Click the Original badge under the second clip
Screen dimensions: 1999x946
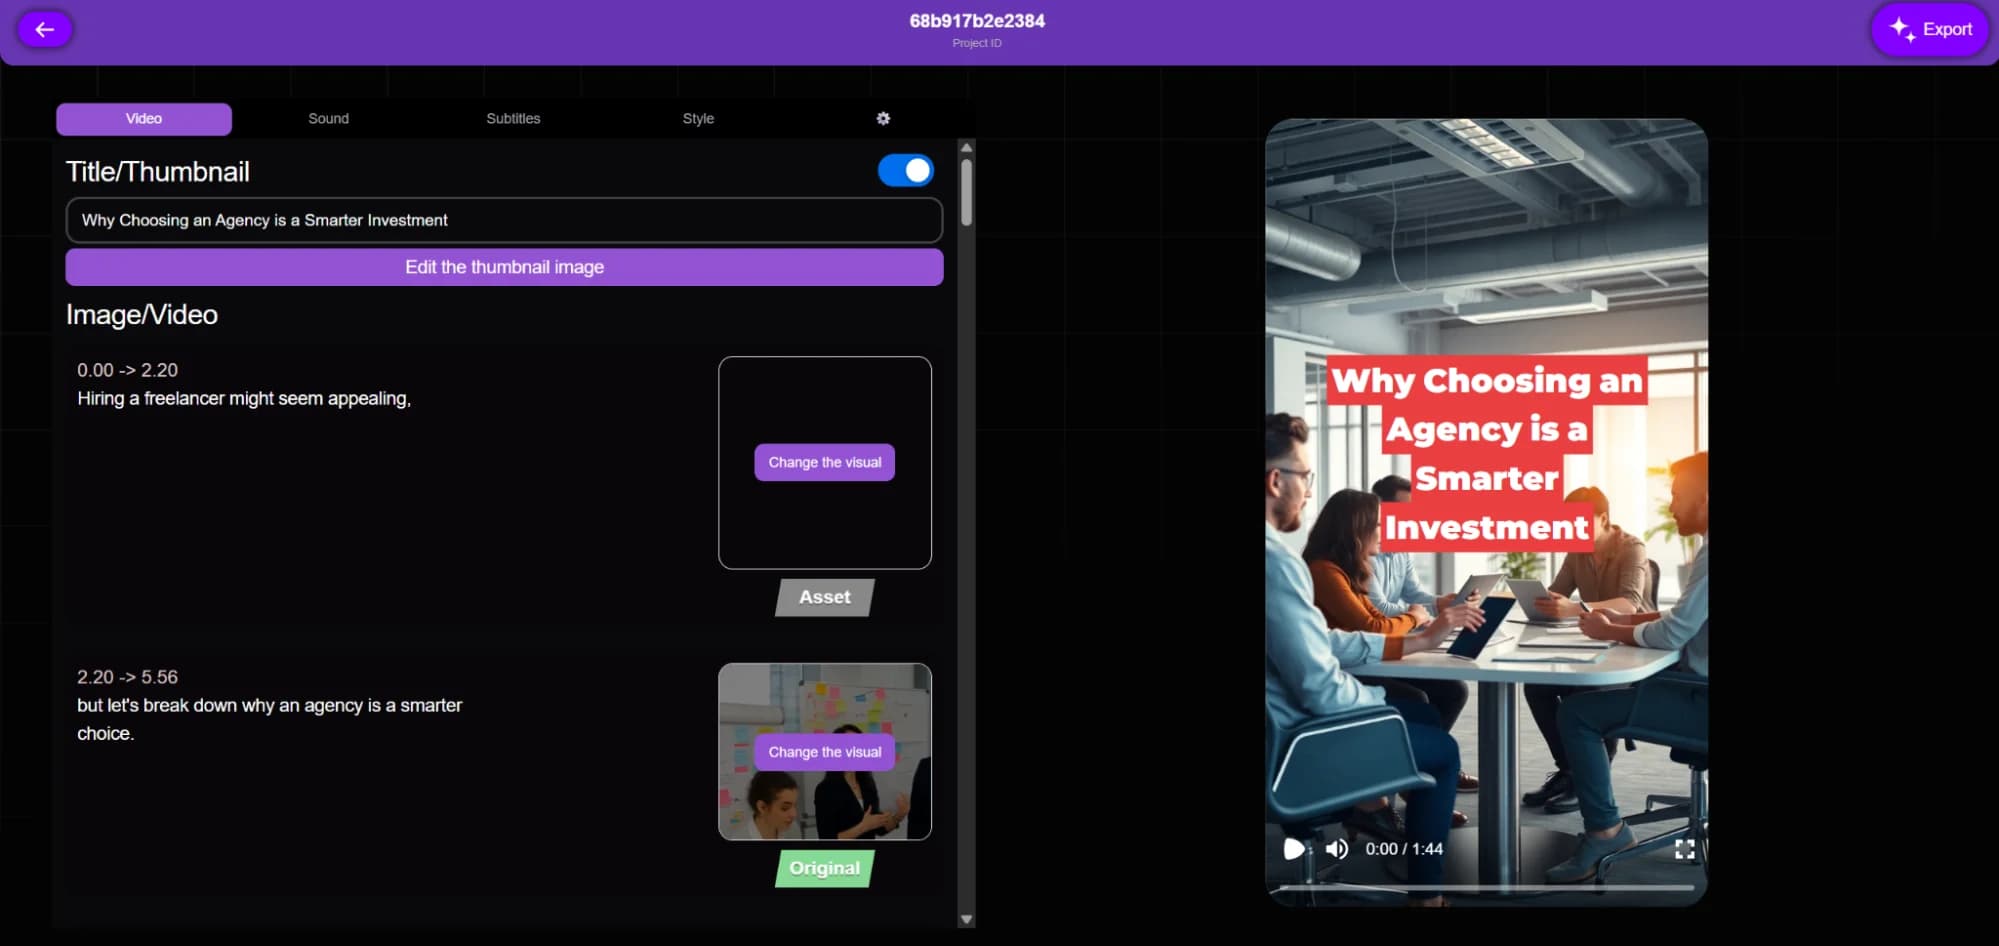[823, 868]
